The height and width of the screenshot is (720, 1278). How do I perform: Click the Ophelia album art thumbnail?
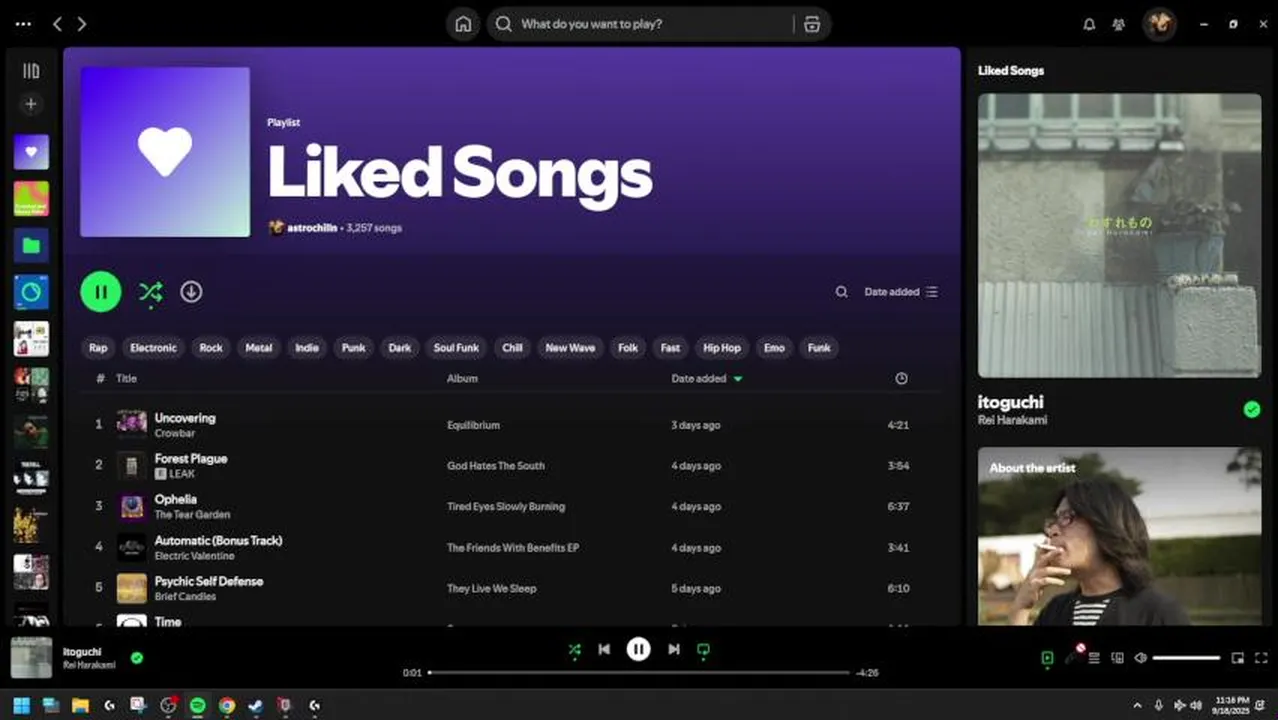point(132,506)
